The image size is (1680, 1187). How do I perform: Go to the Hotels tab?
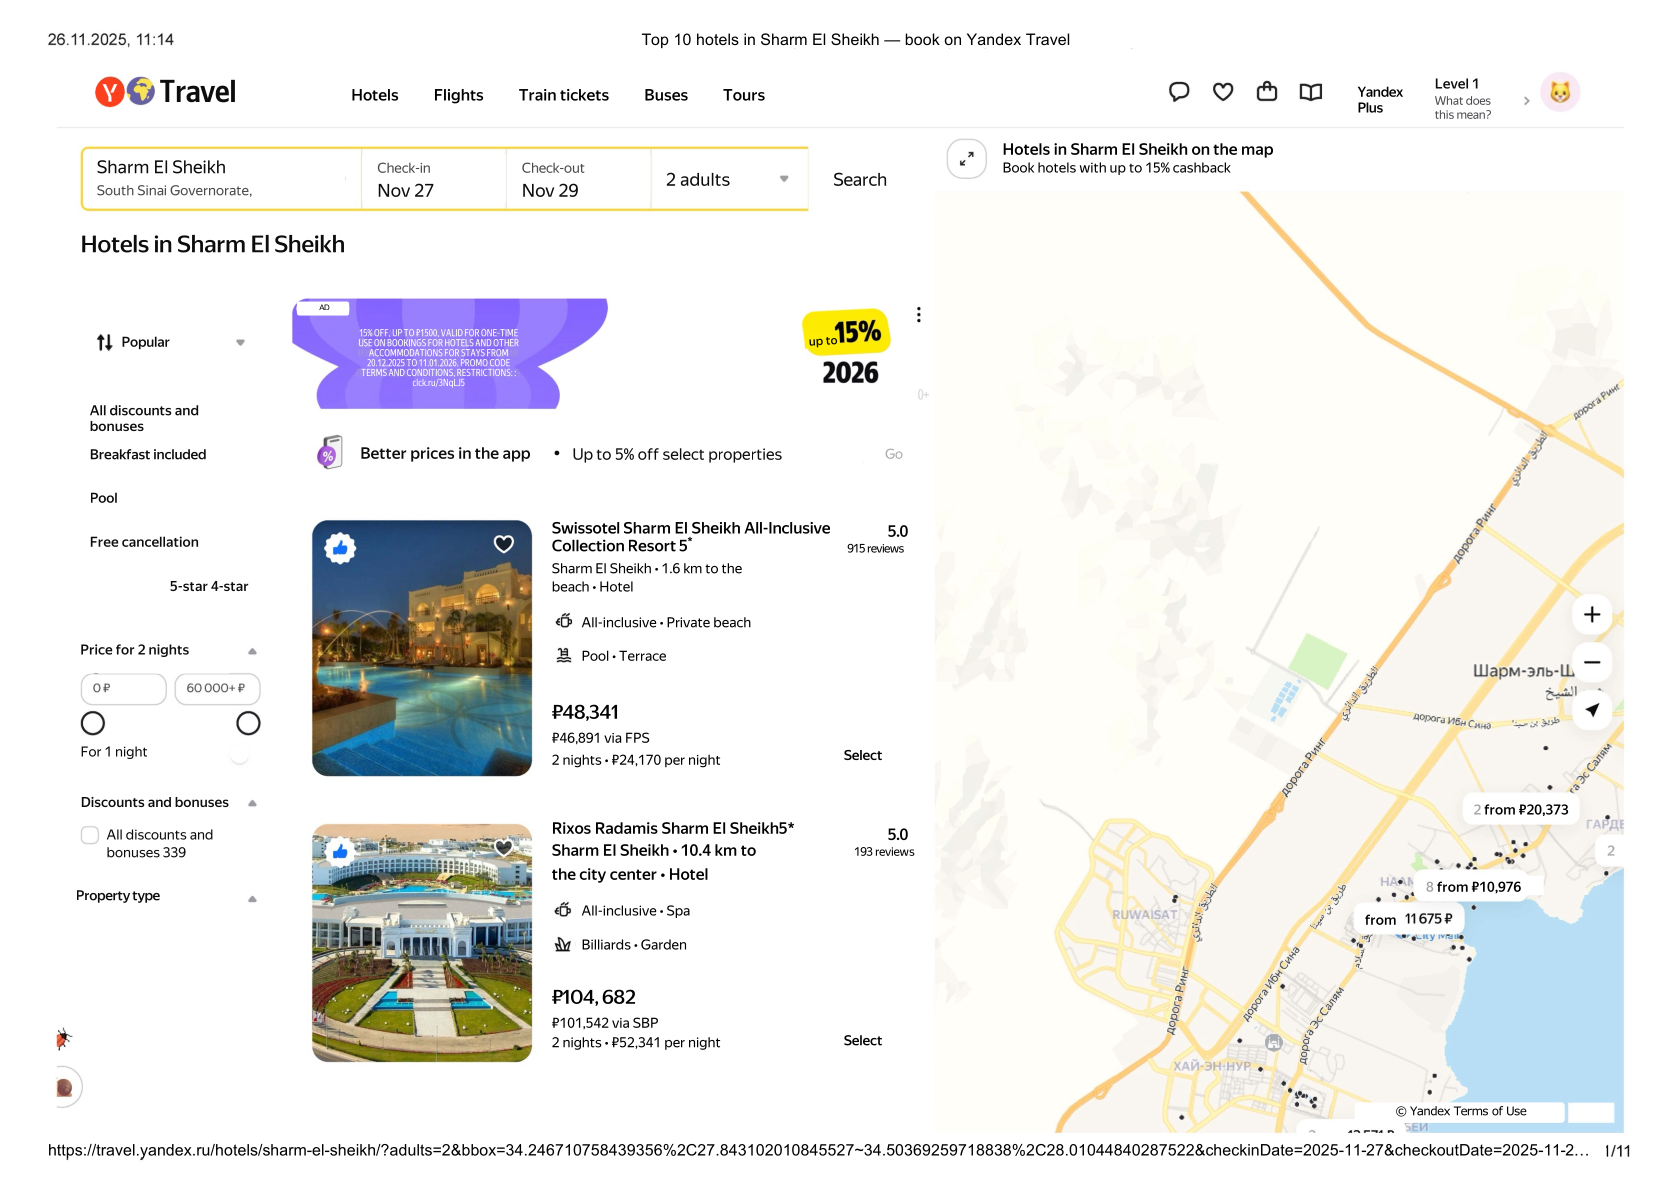(375, 95)
